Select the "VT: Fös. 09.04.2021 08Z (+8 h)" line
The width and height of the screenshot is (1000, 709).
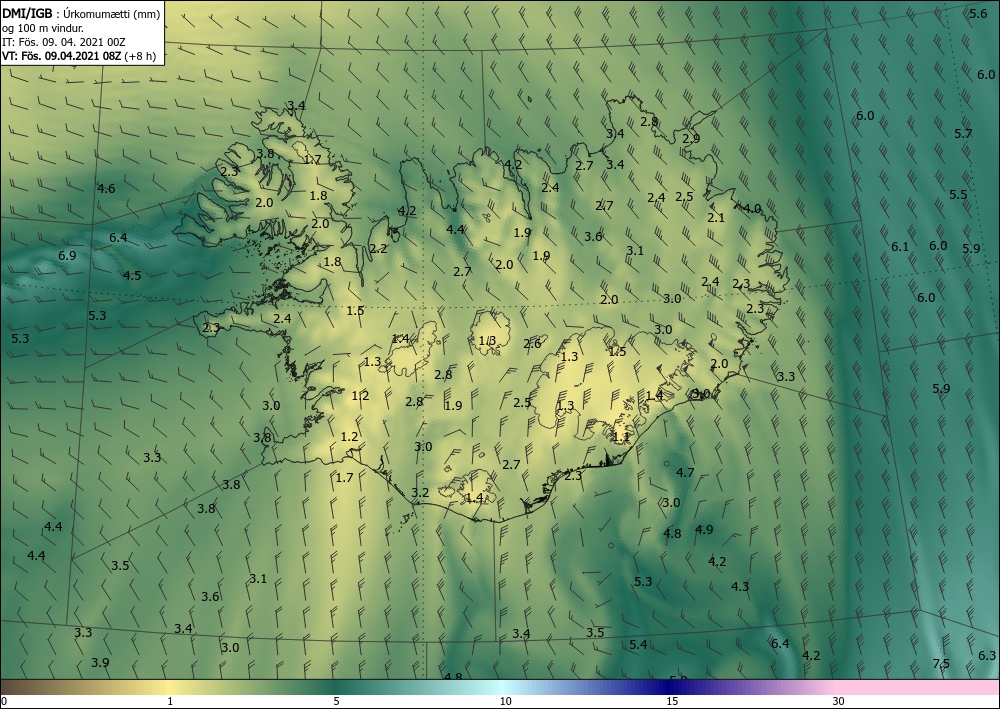pos(78,55)
